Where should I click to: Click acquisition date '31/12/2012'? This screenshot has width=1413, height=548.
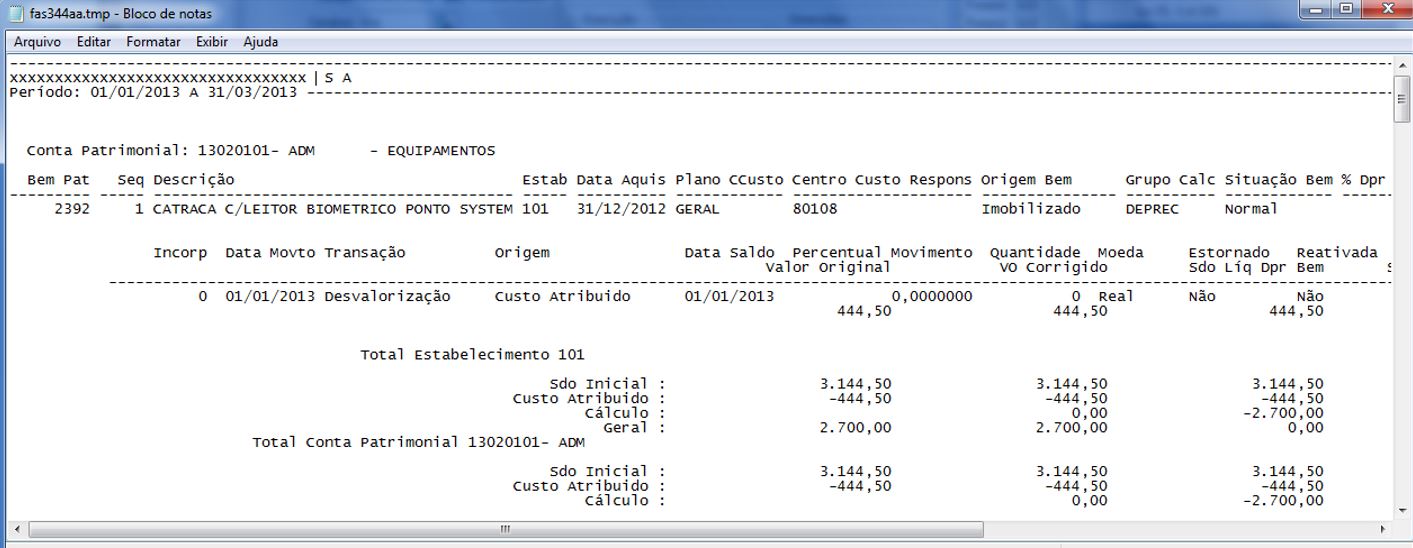coord(621,209)
